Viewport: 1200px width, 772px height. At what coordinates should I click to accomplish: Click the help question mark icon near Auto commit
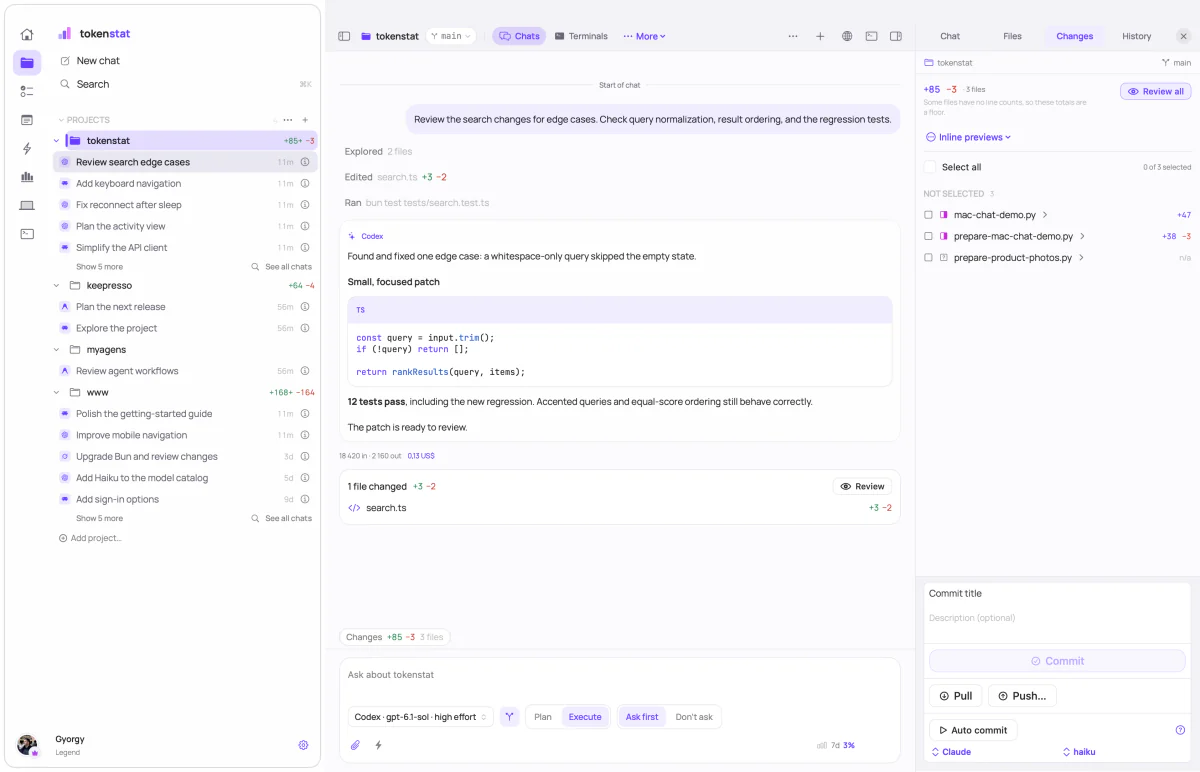(1180, 730)
